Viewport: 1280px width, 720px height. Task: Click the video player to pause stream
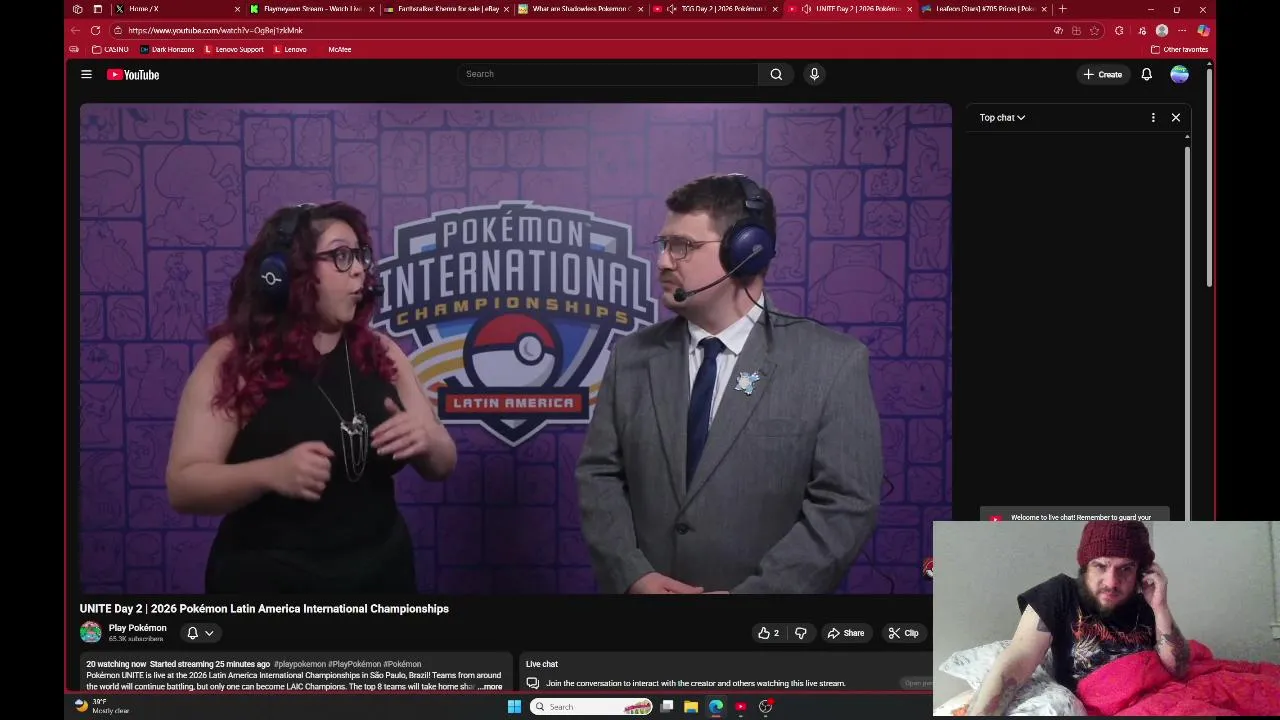click(516, 348)
